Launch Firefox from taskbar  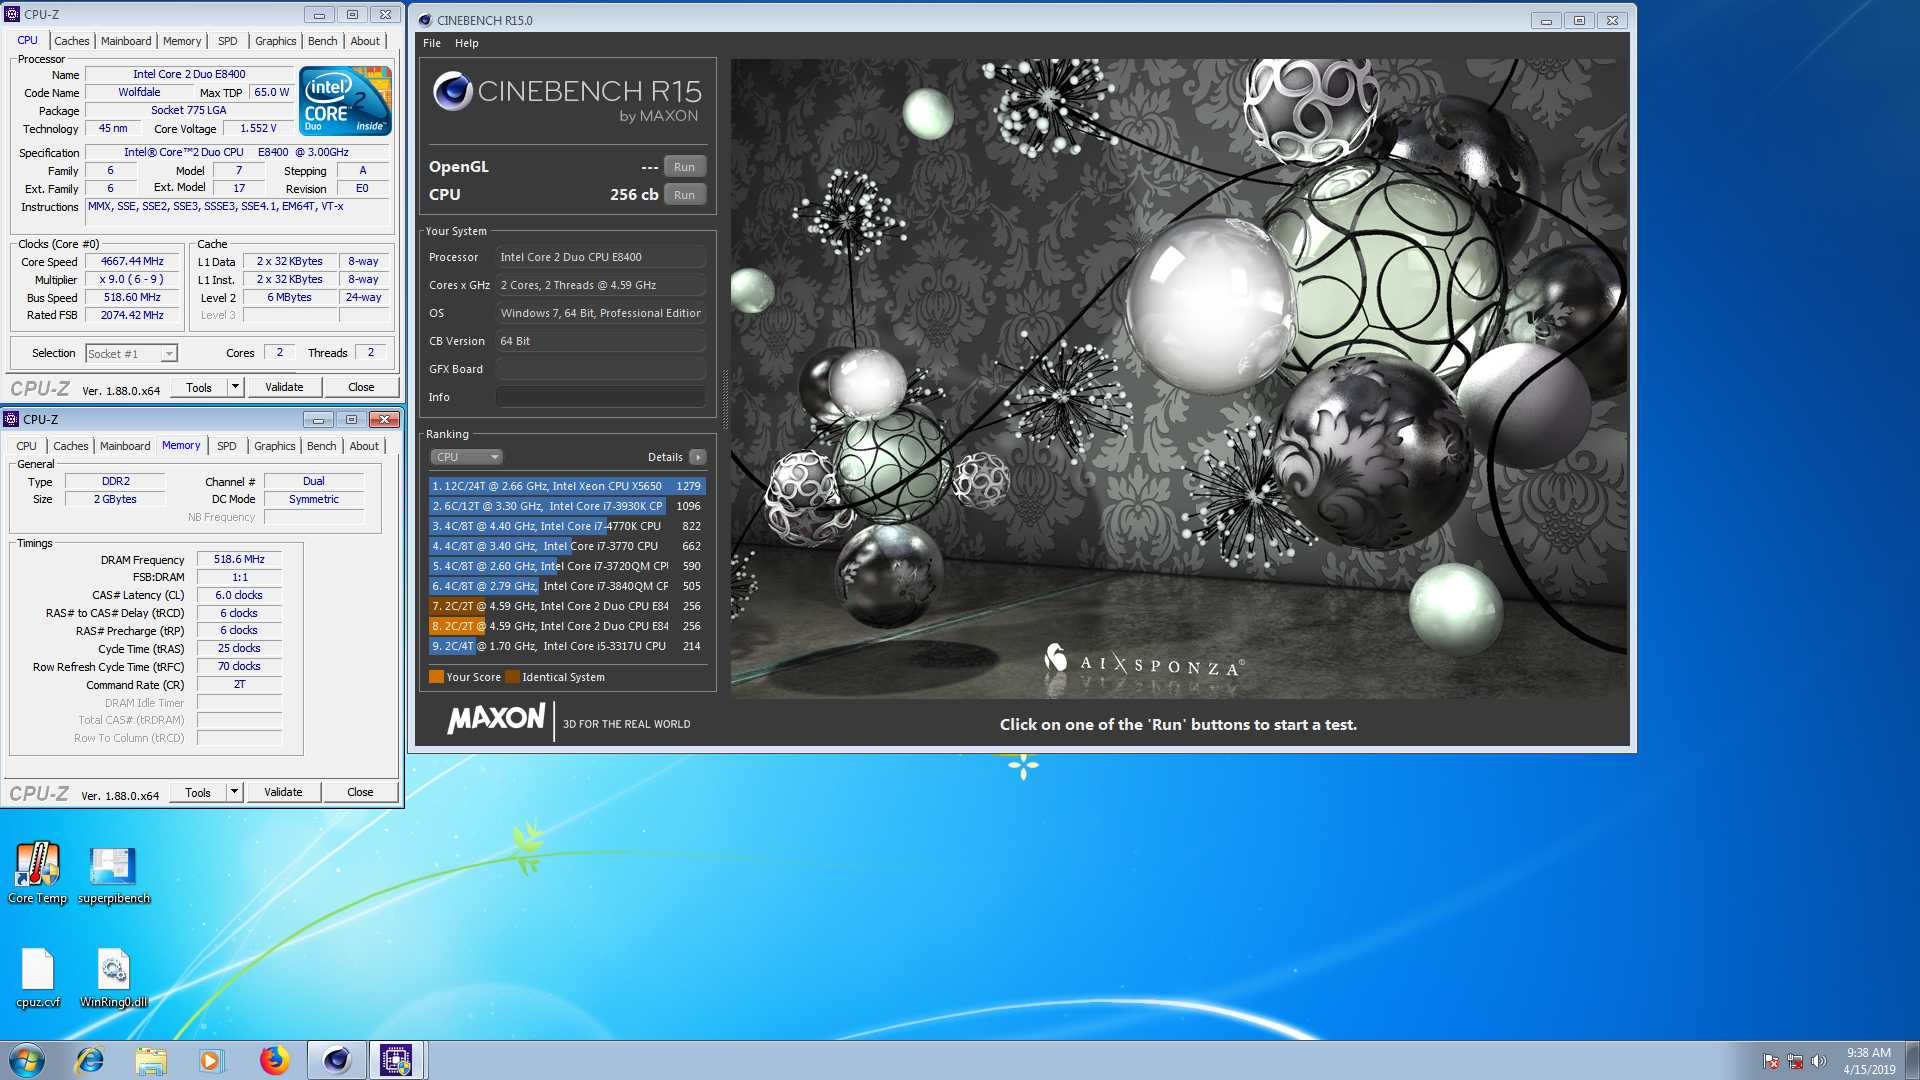pyautogui.click(x=274, y=1060)
